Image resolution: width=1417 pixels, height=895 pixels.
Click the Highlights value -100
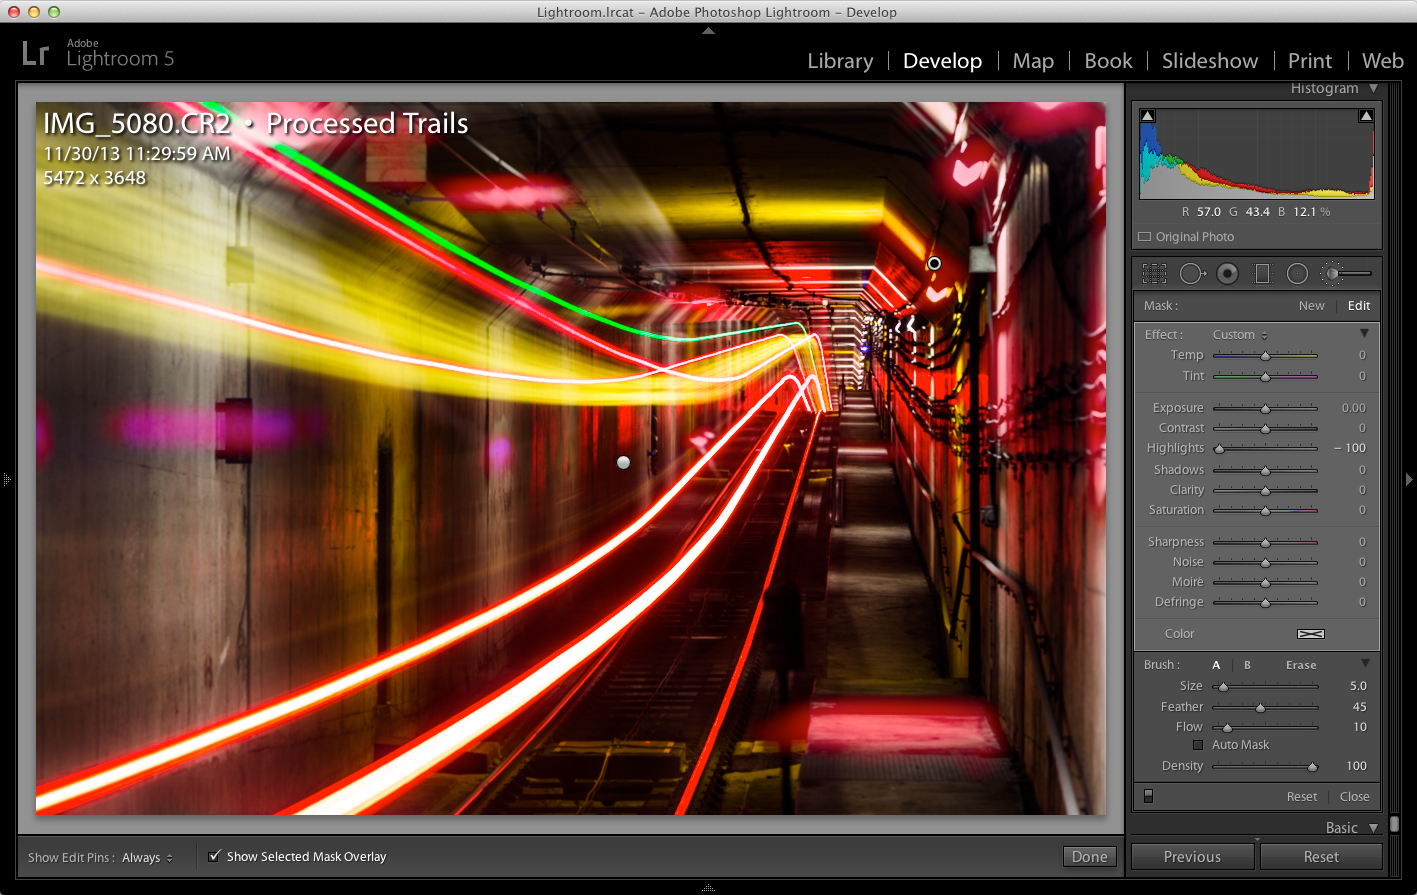coord(1350,448)
